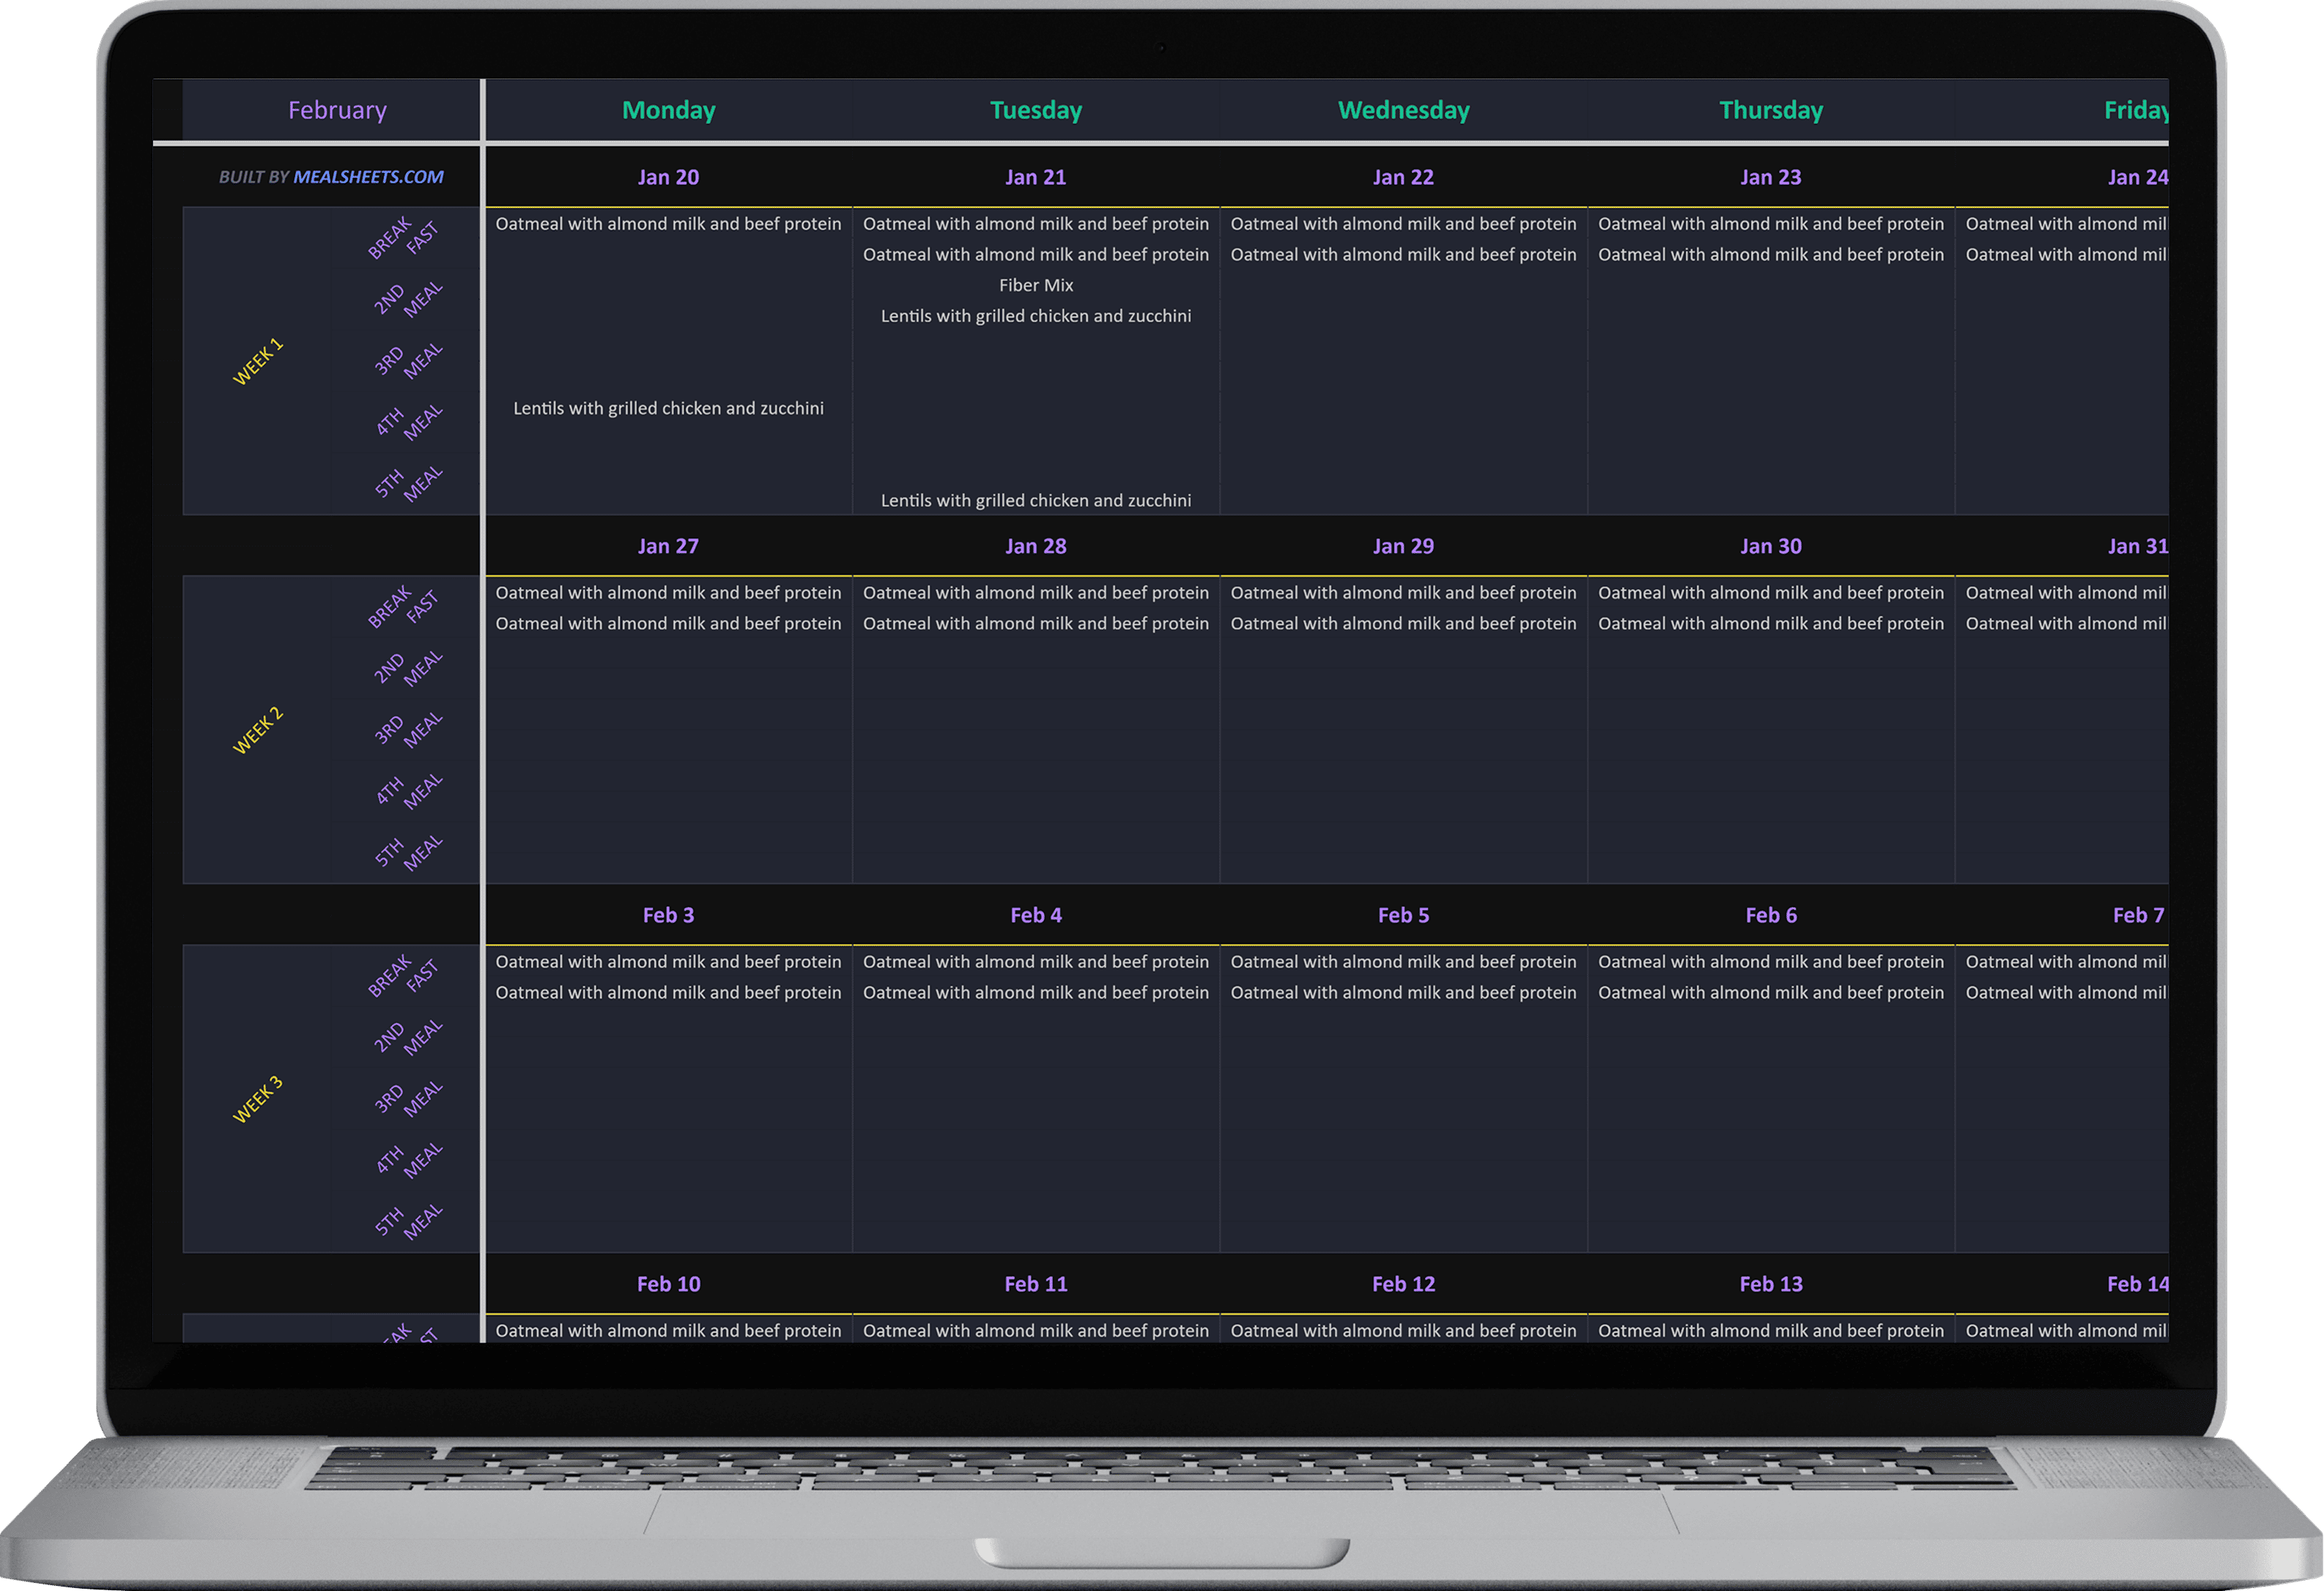Click the WEEK 3 label
The width and height of the screenshot is (2324, 1591).
point(258,1100)
